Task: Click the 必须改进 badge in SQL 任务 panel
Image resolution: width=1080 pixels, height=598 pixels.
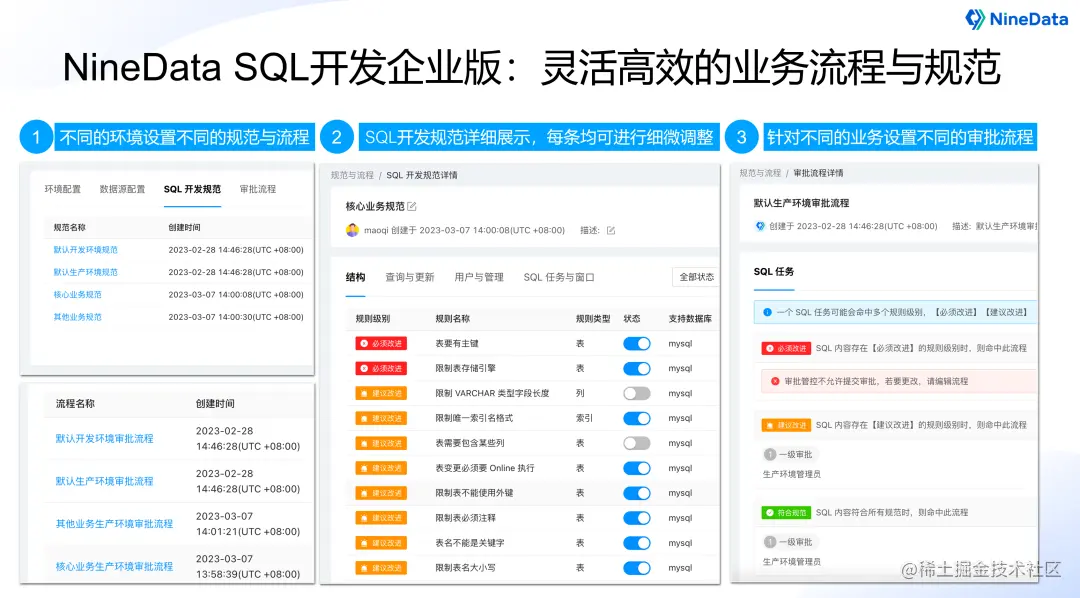Action: click(x=786, y=349)
